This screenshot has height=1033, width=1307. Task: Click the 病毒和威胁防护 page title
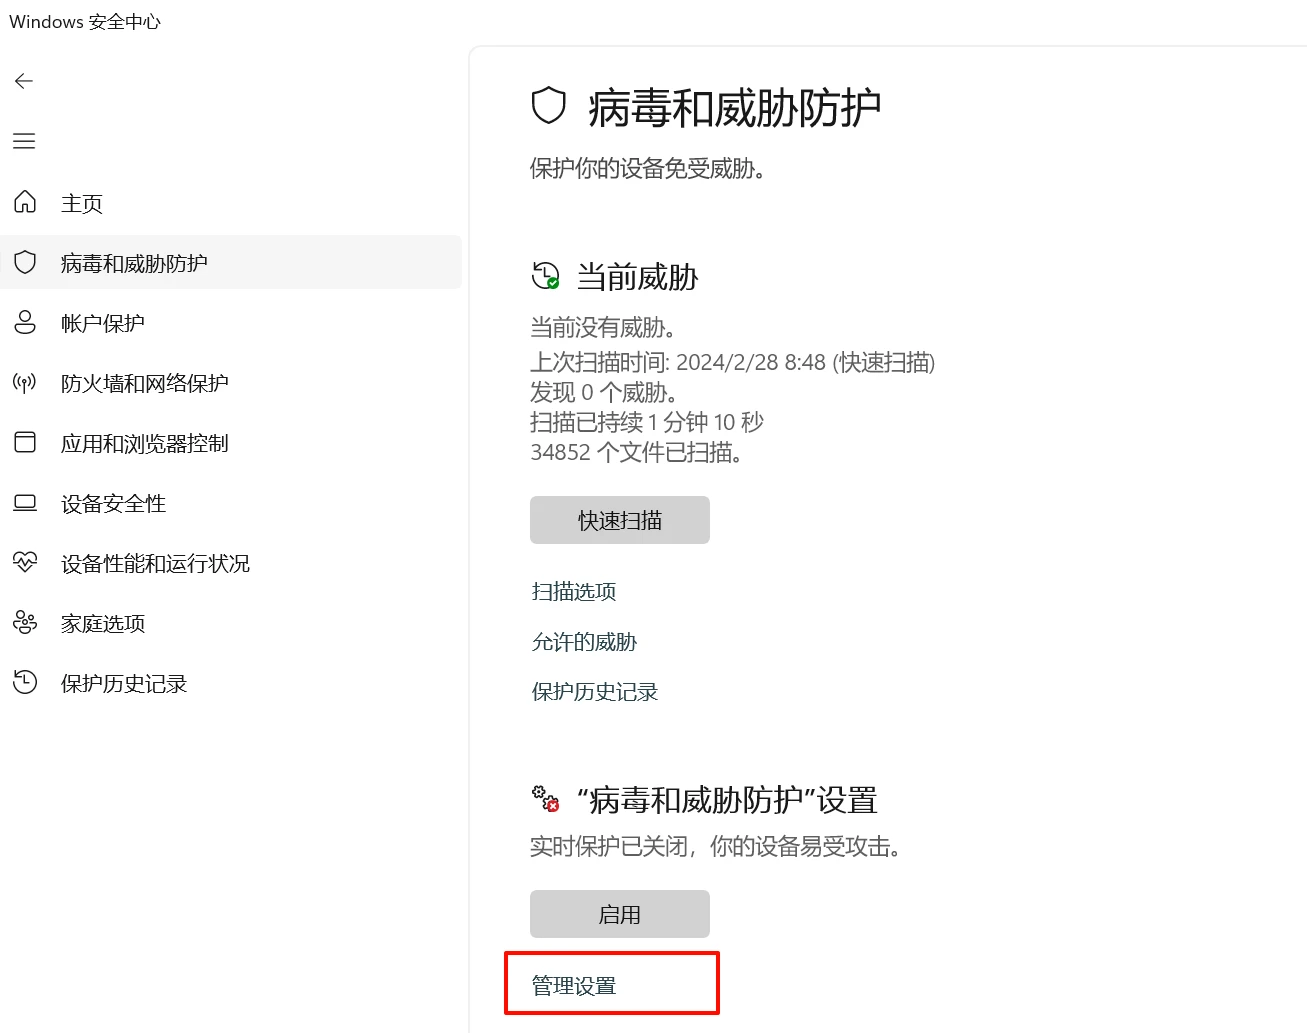click(x=735, y=107)
